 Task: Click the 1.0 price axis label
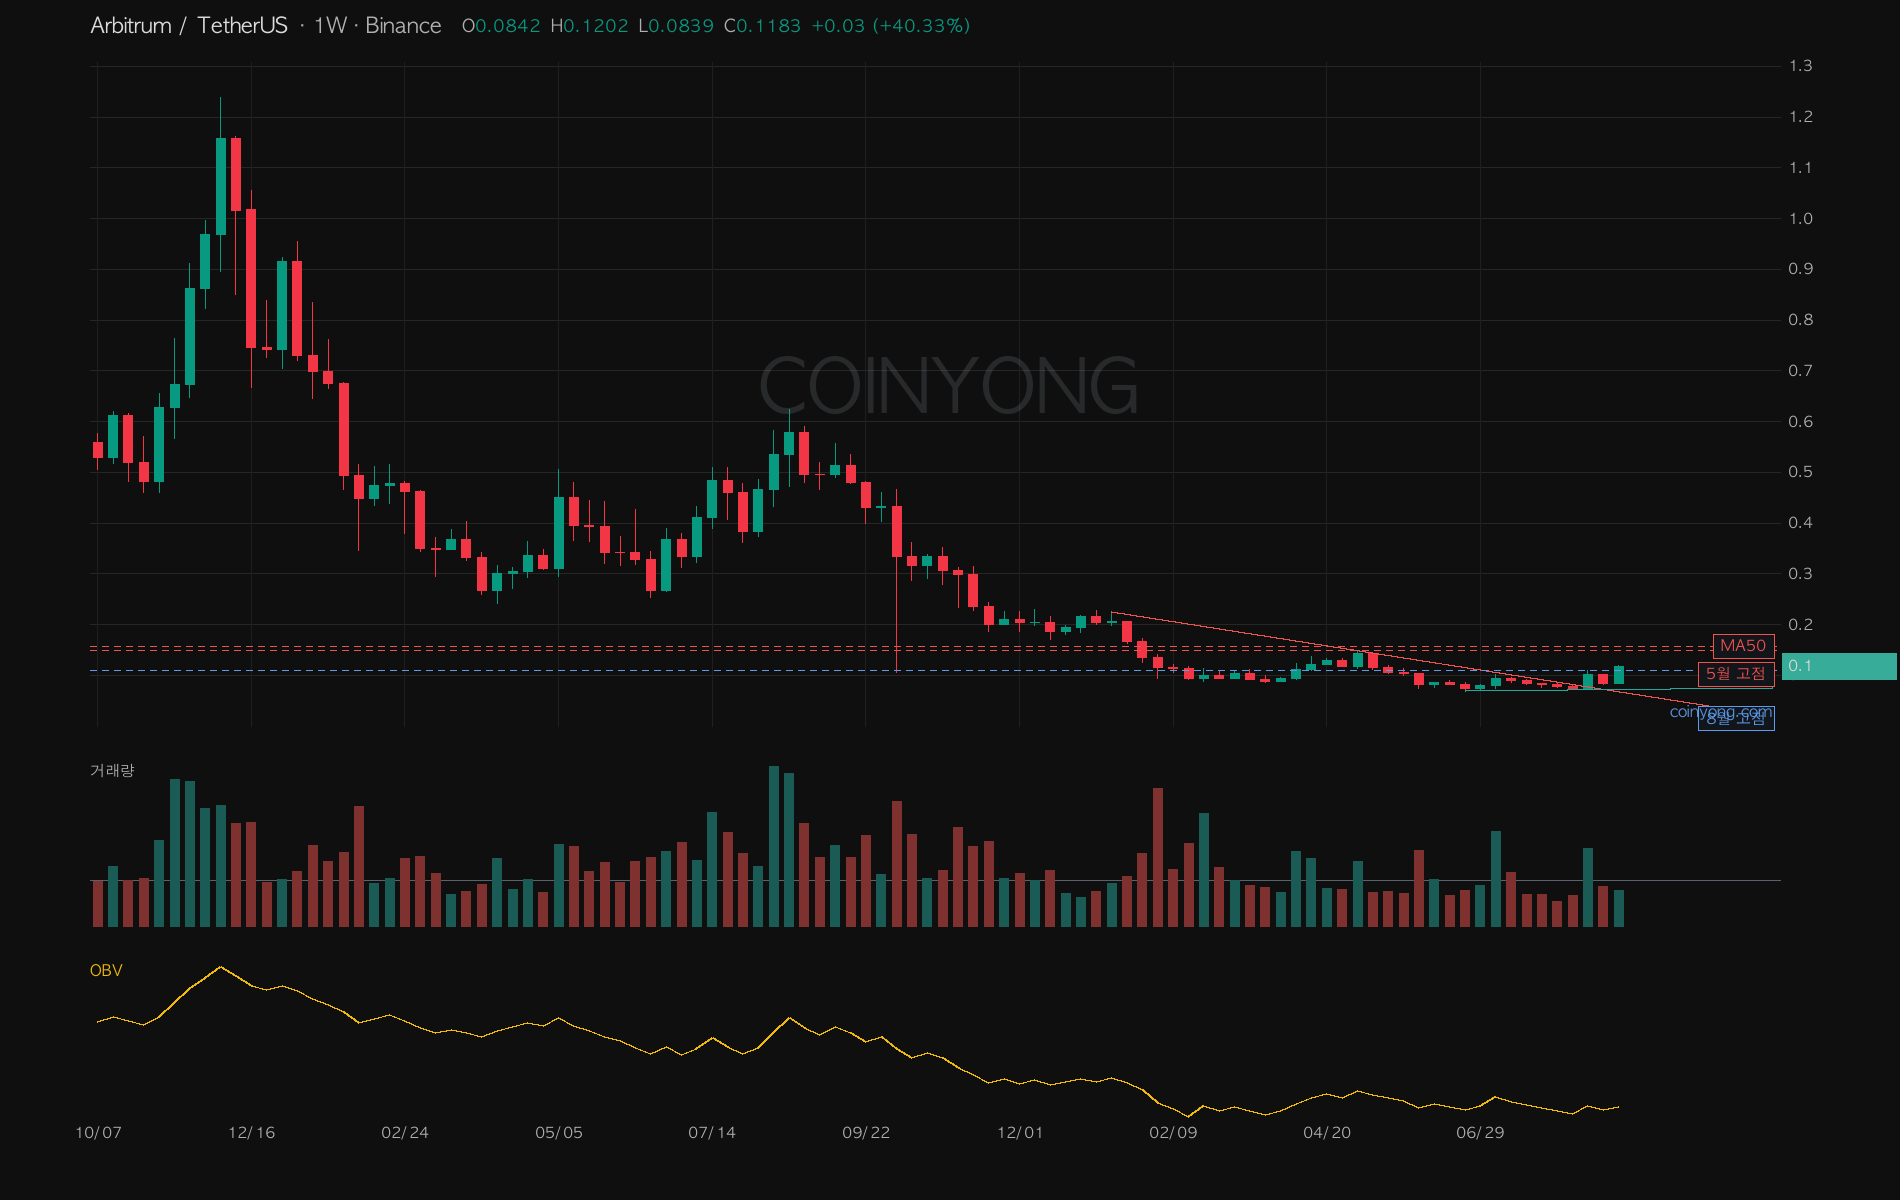pos(1800,219)
